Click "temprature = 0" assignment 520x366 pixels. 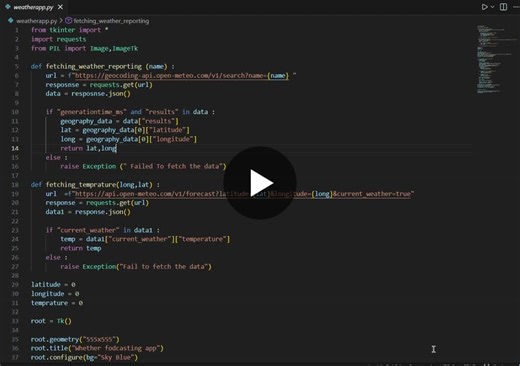point(57,303)
